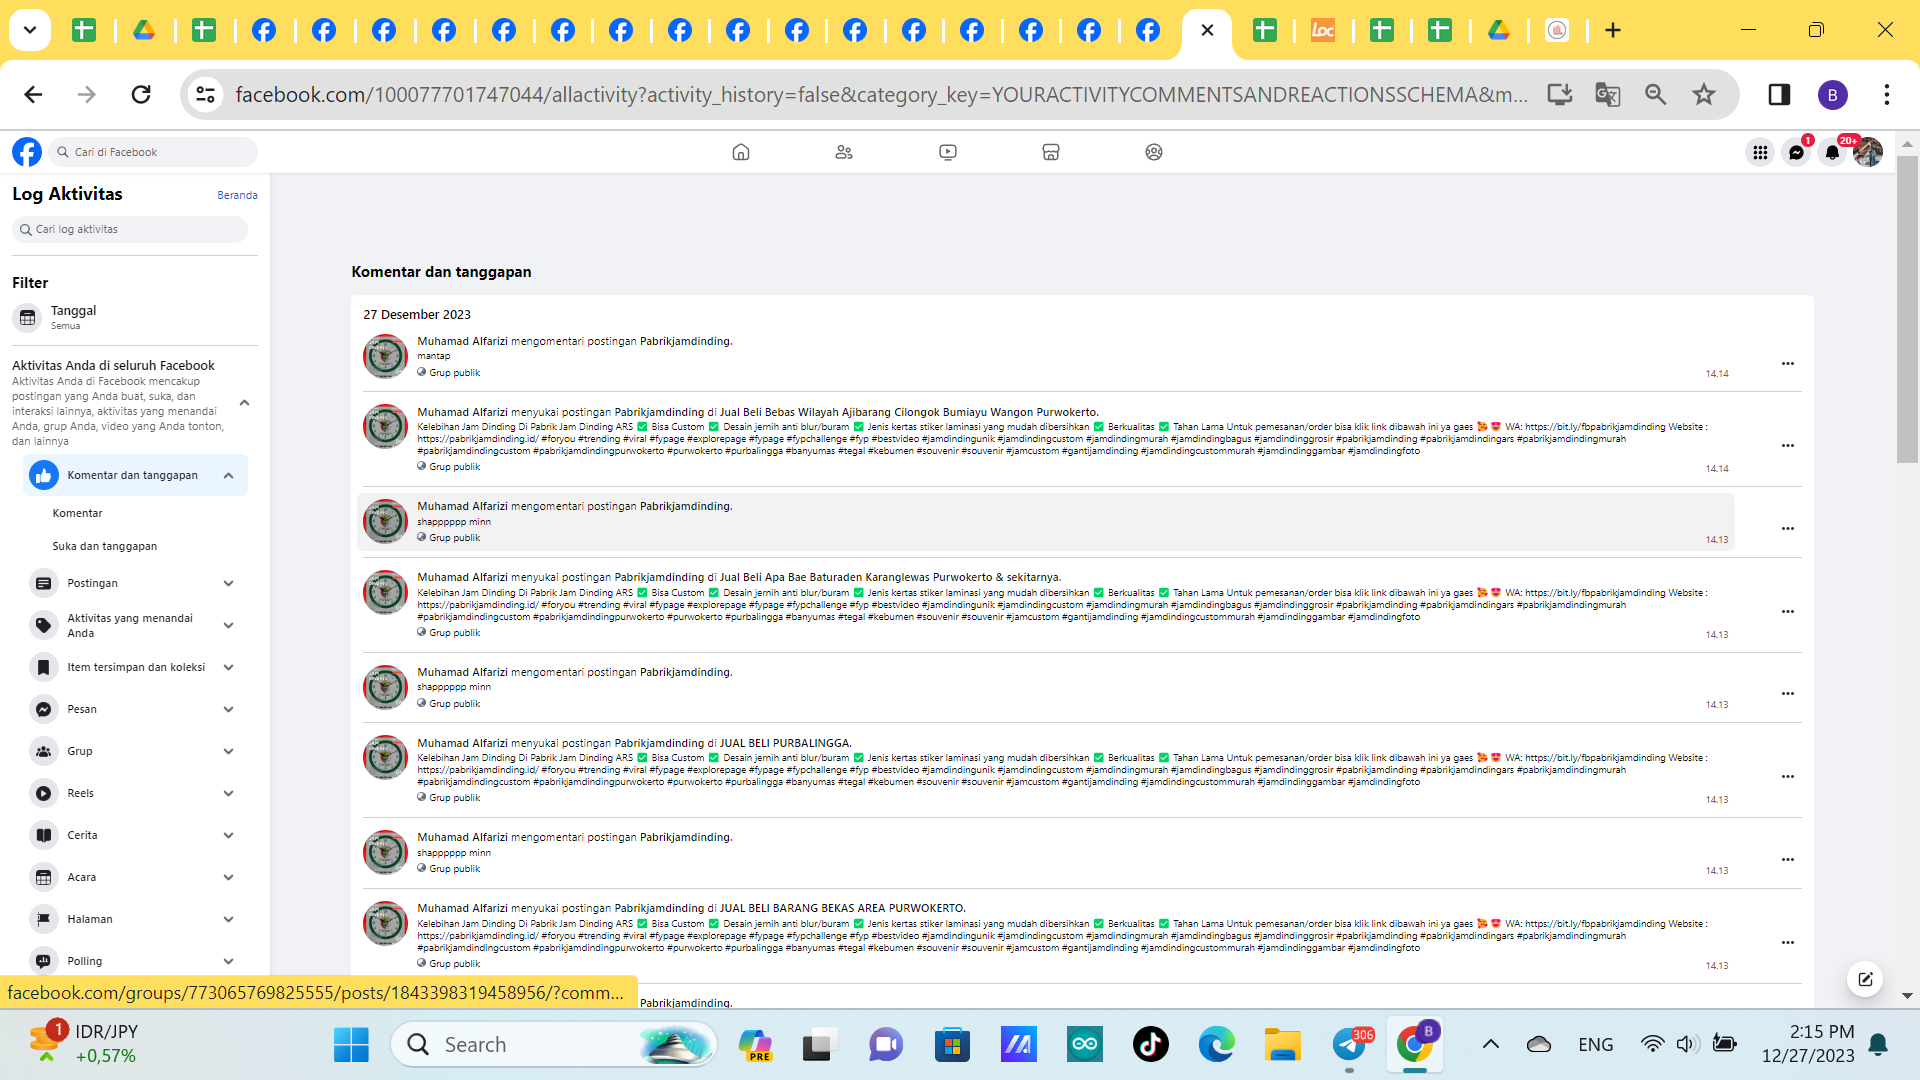Viewport: 1920px width, 1080px height.
Task: Click the TikTok icon in taskbar
Action: (1150, 1045)
